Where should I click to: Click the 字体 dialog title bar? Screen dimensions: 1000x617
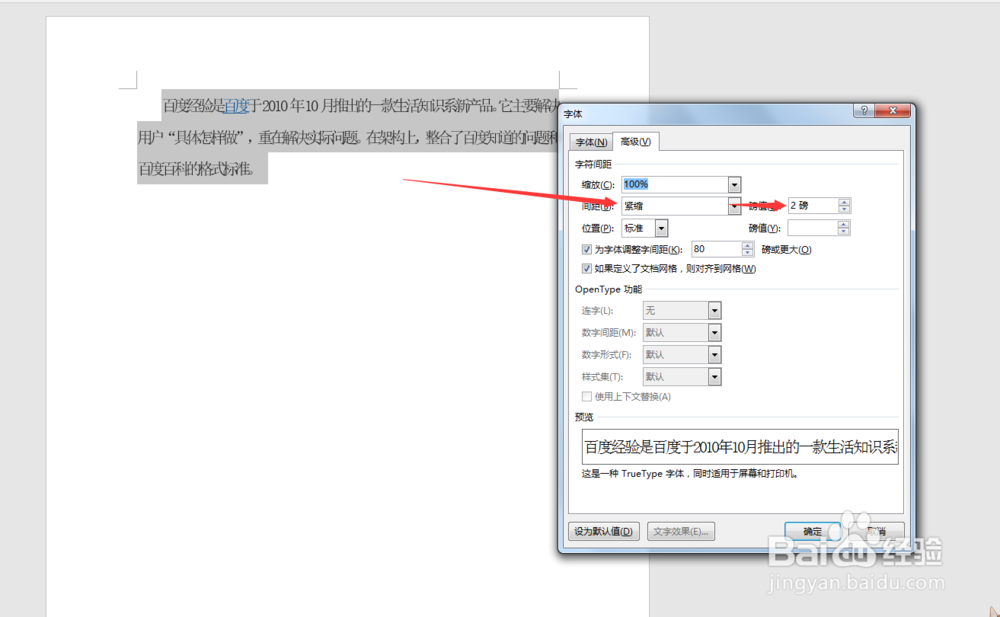(707, 113)
